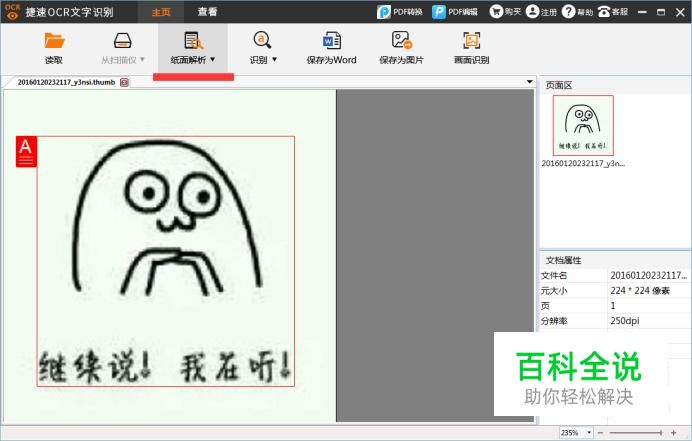
Task: Click the zoom out minus button
Action: click(x=600, y=433)
